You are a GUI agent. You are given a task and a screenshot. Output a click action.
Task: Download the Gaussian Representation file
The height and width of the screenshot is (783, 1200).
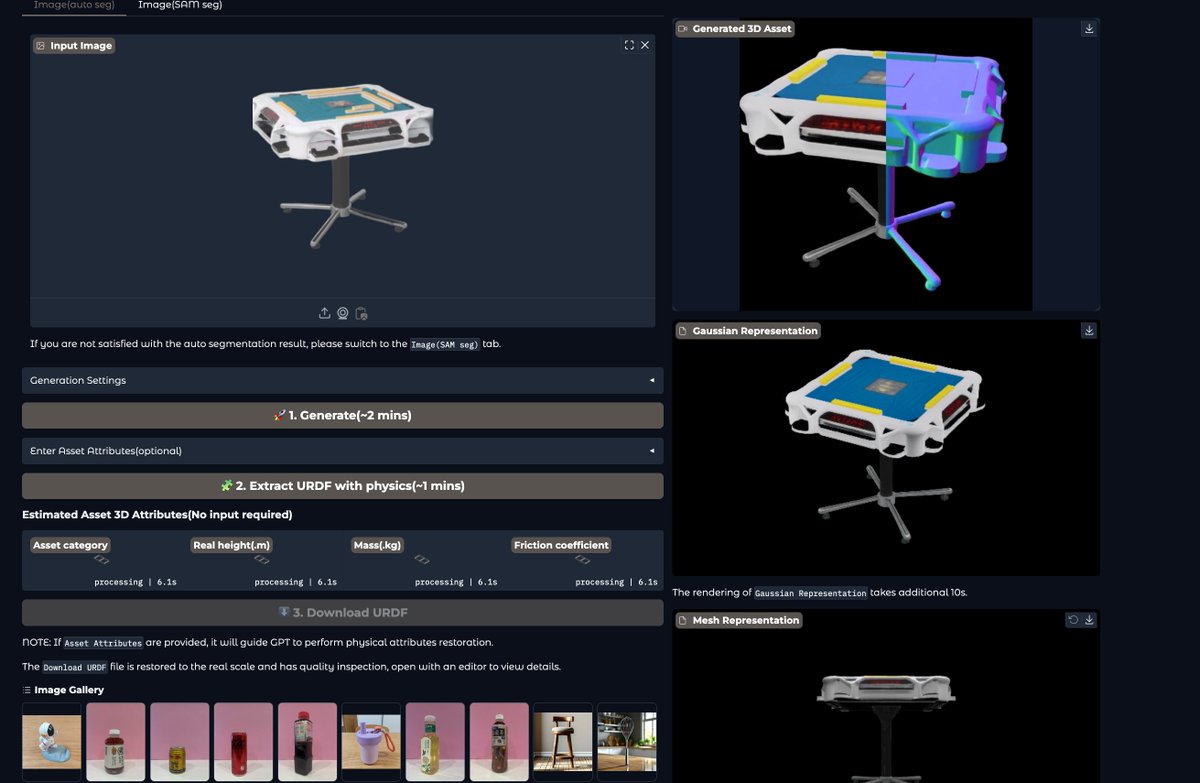point(1089,330)
